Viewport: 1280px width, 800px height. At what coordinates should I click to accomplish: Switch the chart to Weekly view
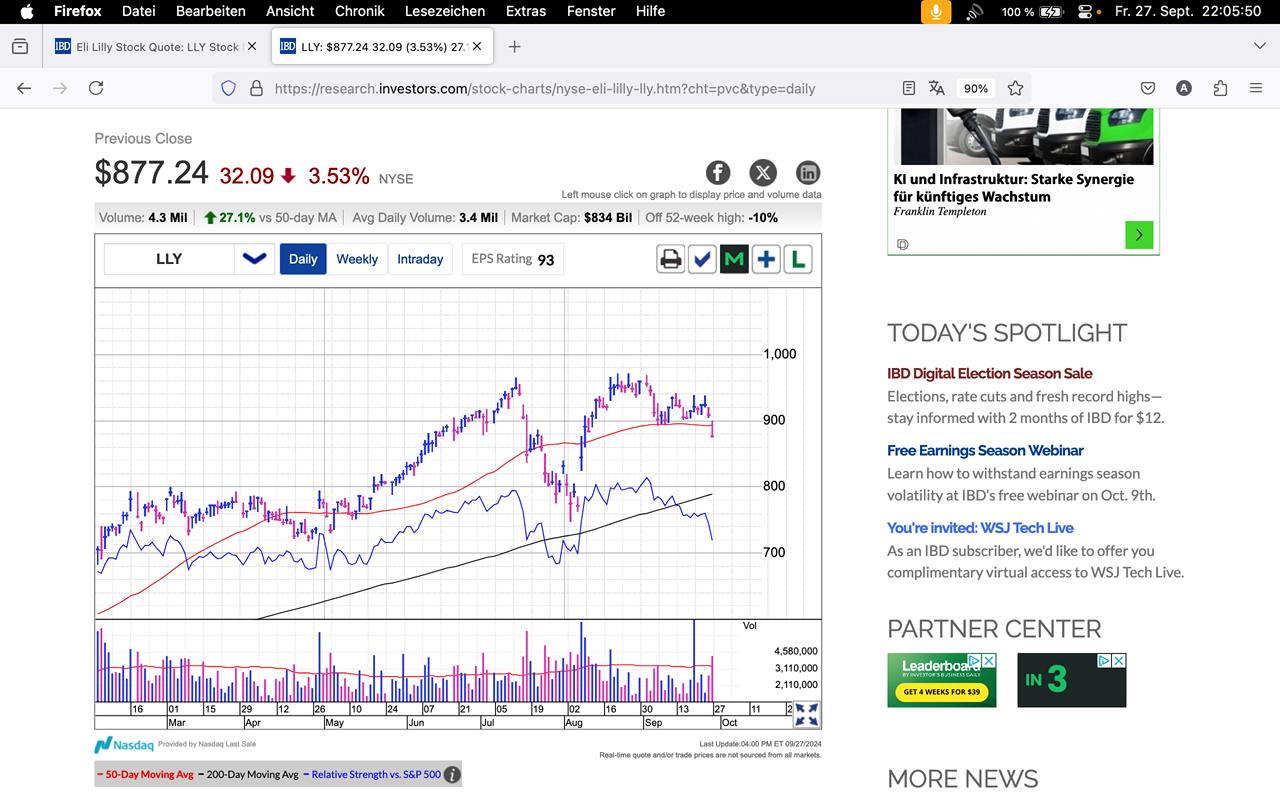click(356, 259)
